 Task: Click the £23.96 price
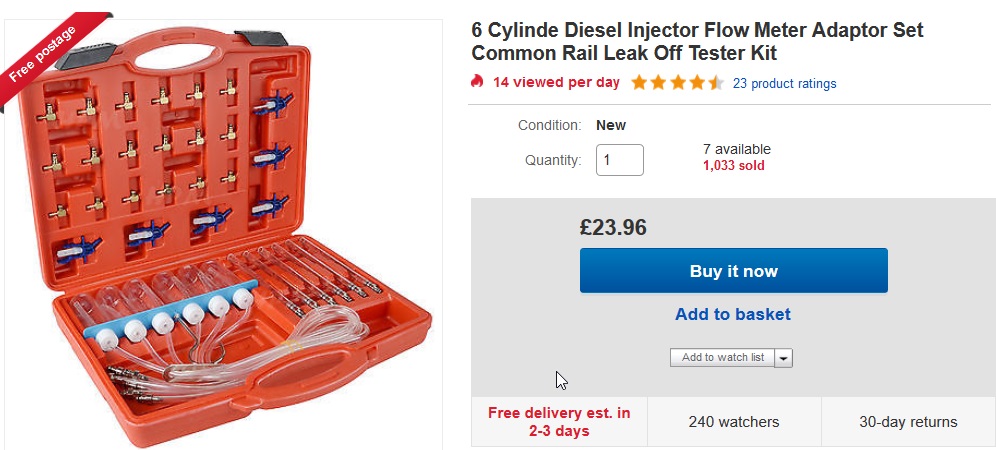pyautogui.click(x=613, y=227)
